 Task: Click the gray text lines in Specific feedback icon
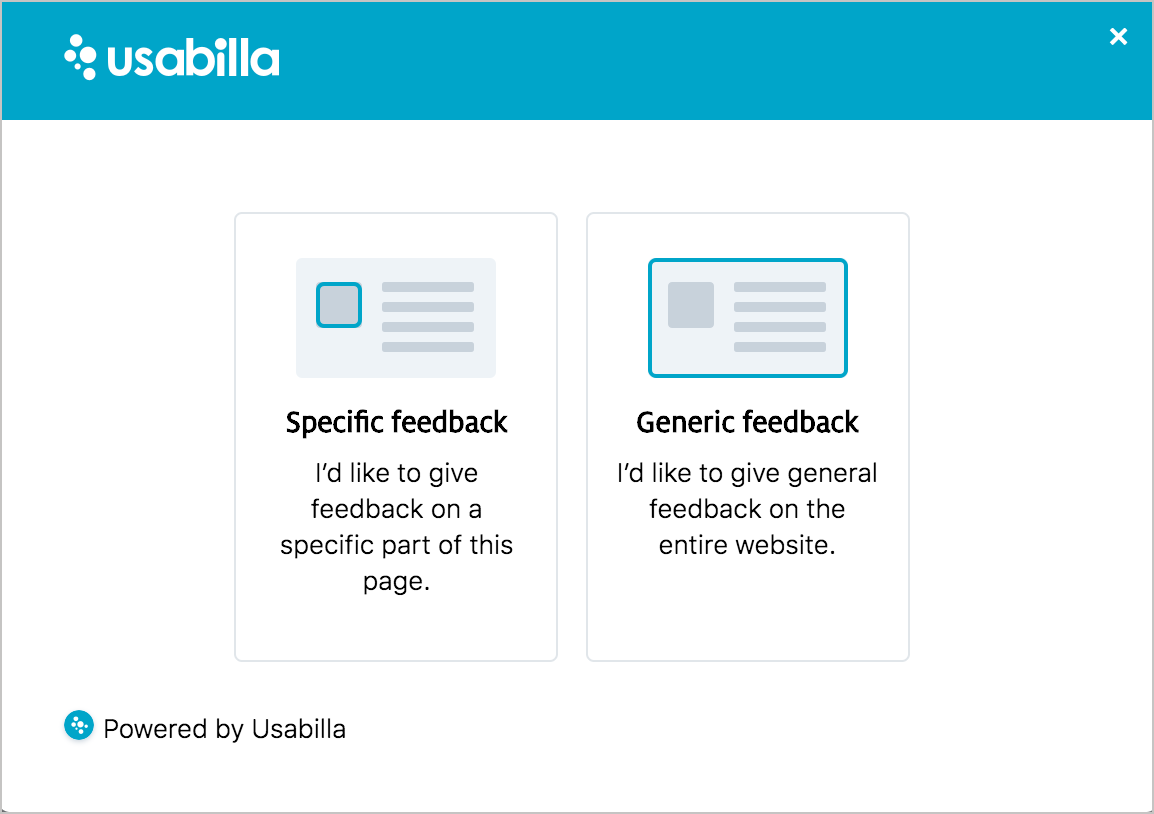[428, 316]
